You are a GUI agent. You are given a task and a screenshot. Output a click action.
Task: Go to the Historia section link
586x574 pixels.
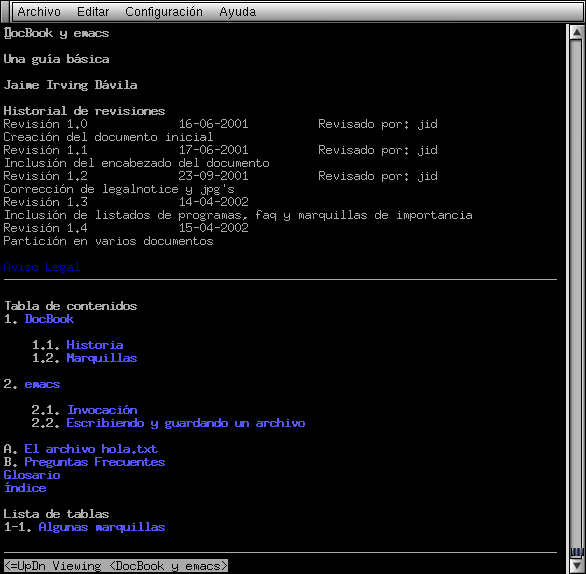pyautogui.click(x=95, y=345)
